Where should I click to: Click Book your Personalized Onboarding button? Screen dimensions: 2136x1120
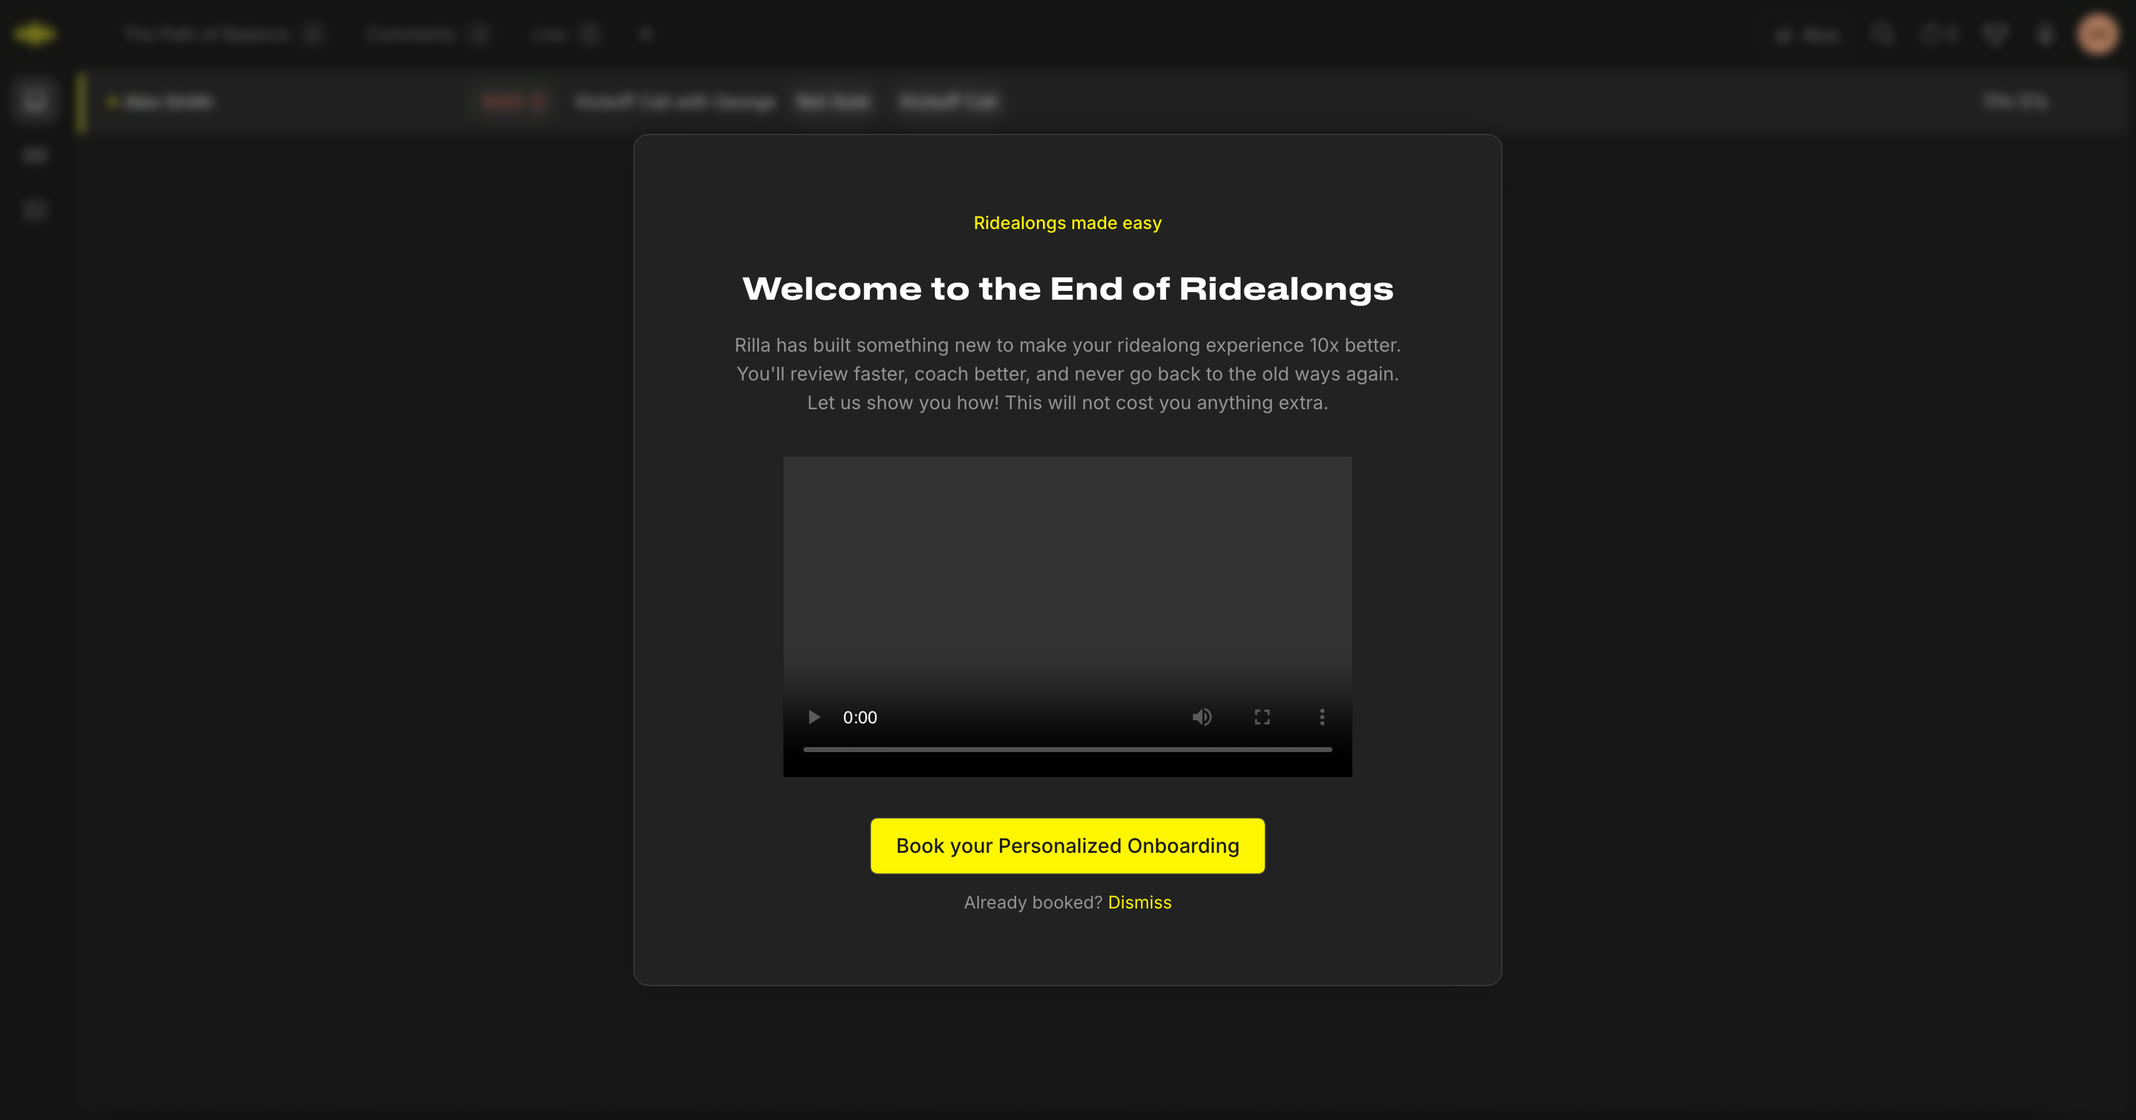[x=1067, y=846]
